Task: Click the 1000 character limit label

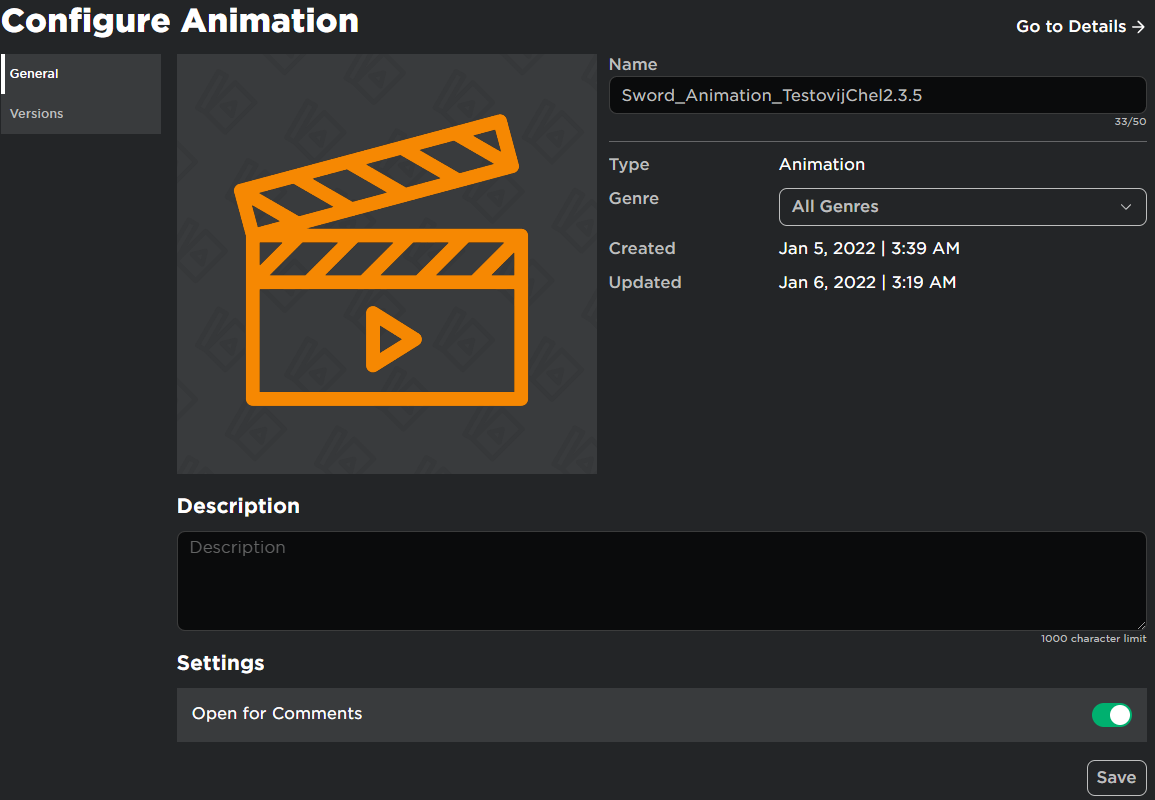Action: 1093,638
